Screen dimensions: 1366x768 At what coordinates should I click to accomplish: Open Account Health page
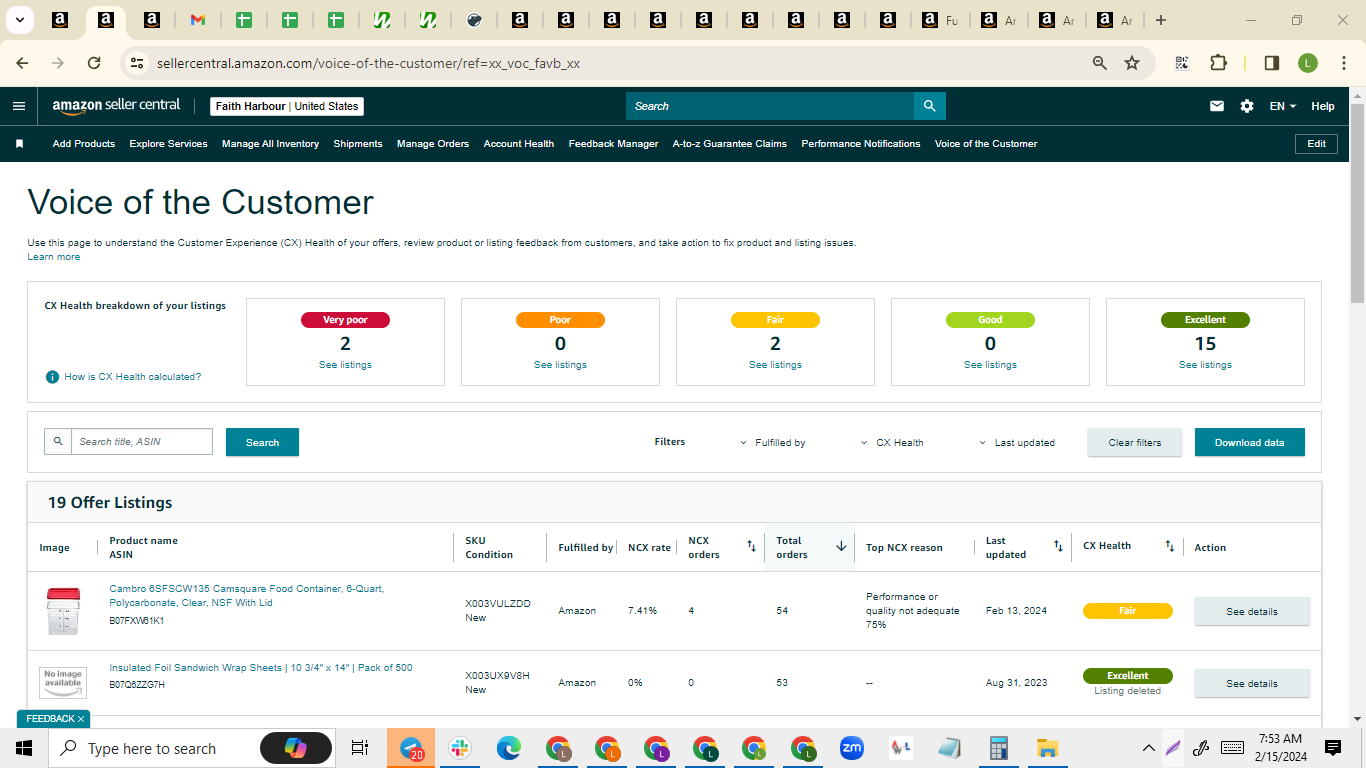pyautogui.click(x=519, y=144)
